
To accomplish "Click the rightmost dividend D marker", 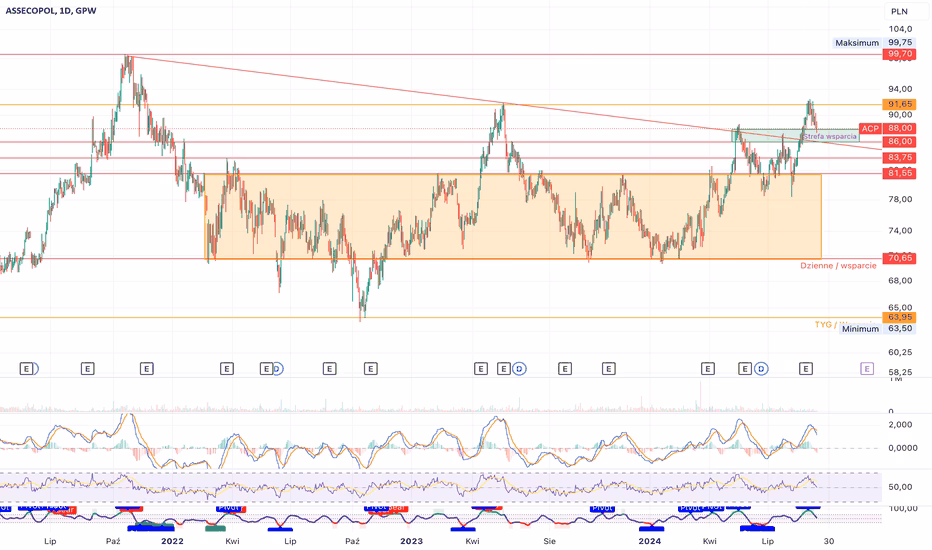I will (x=761, y=369).
